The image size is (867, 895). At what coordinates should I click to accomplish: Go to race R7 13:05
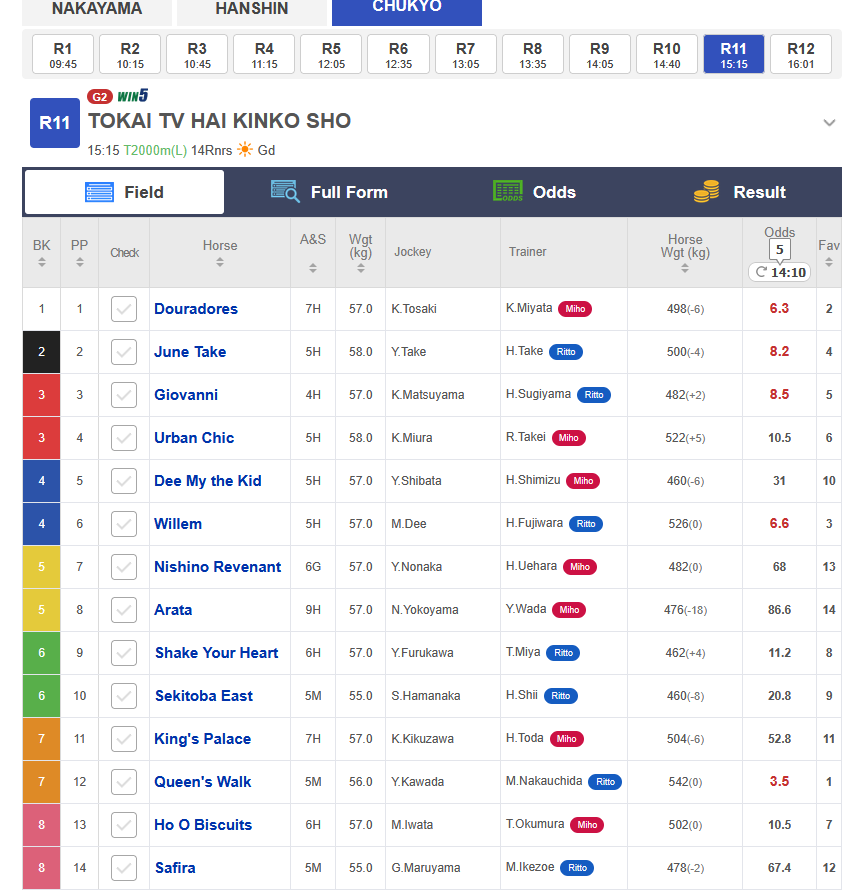point(465,55)
